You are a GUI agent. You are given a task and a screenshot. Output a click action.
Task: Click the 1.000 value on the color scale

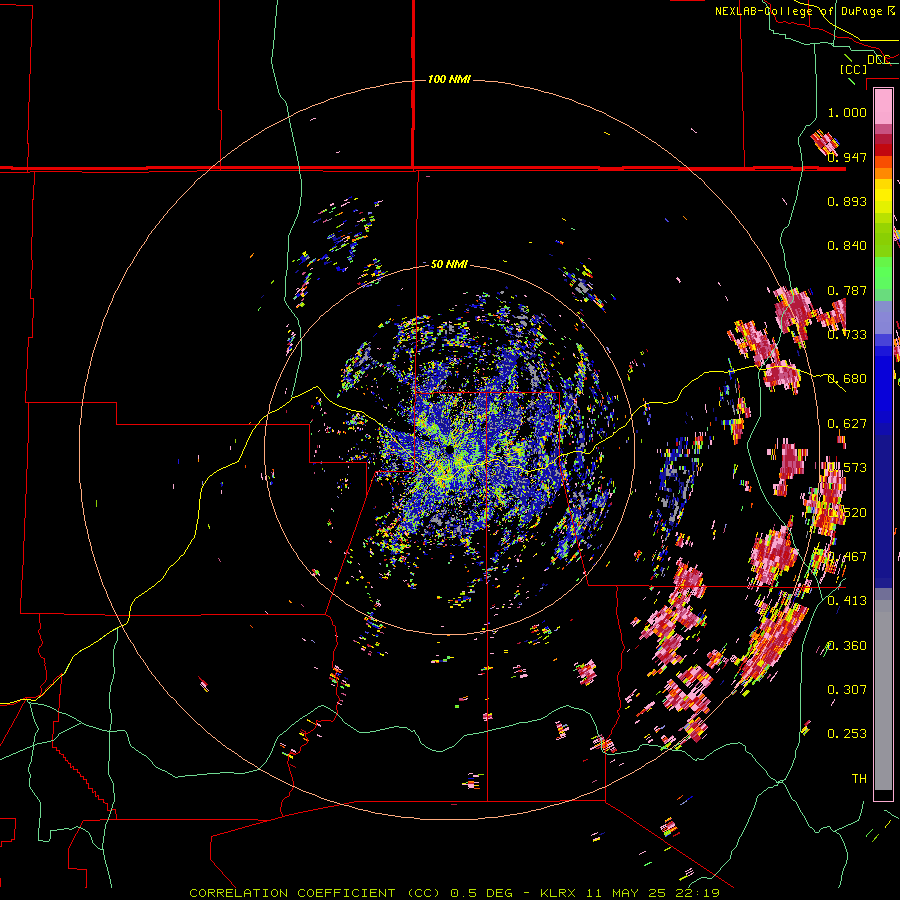tap(847, 112)
